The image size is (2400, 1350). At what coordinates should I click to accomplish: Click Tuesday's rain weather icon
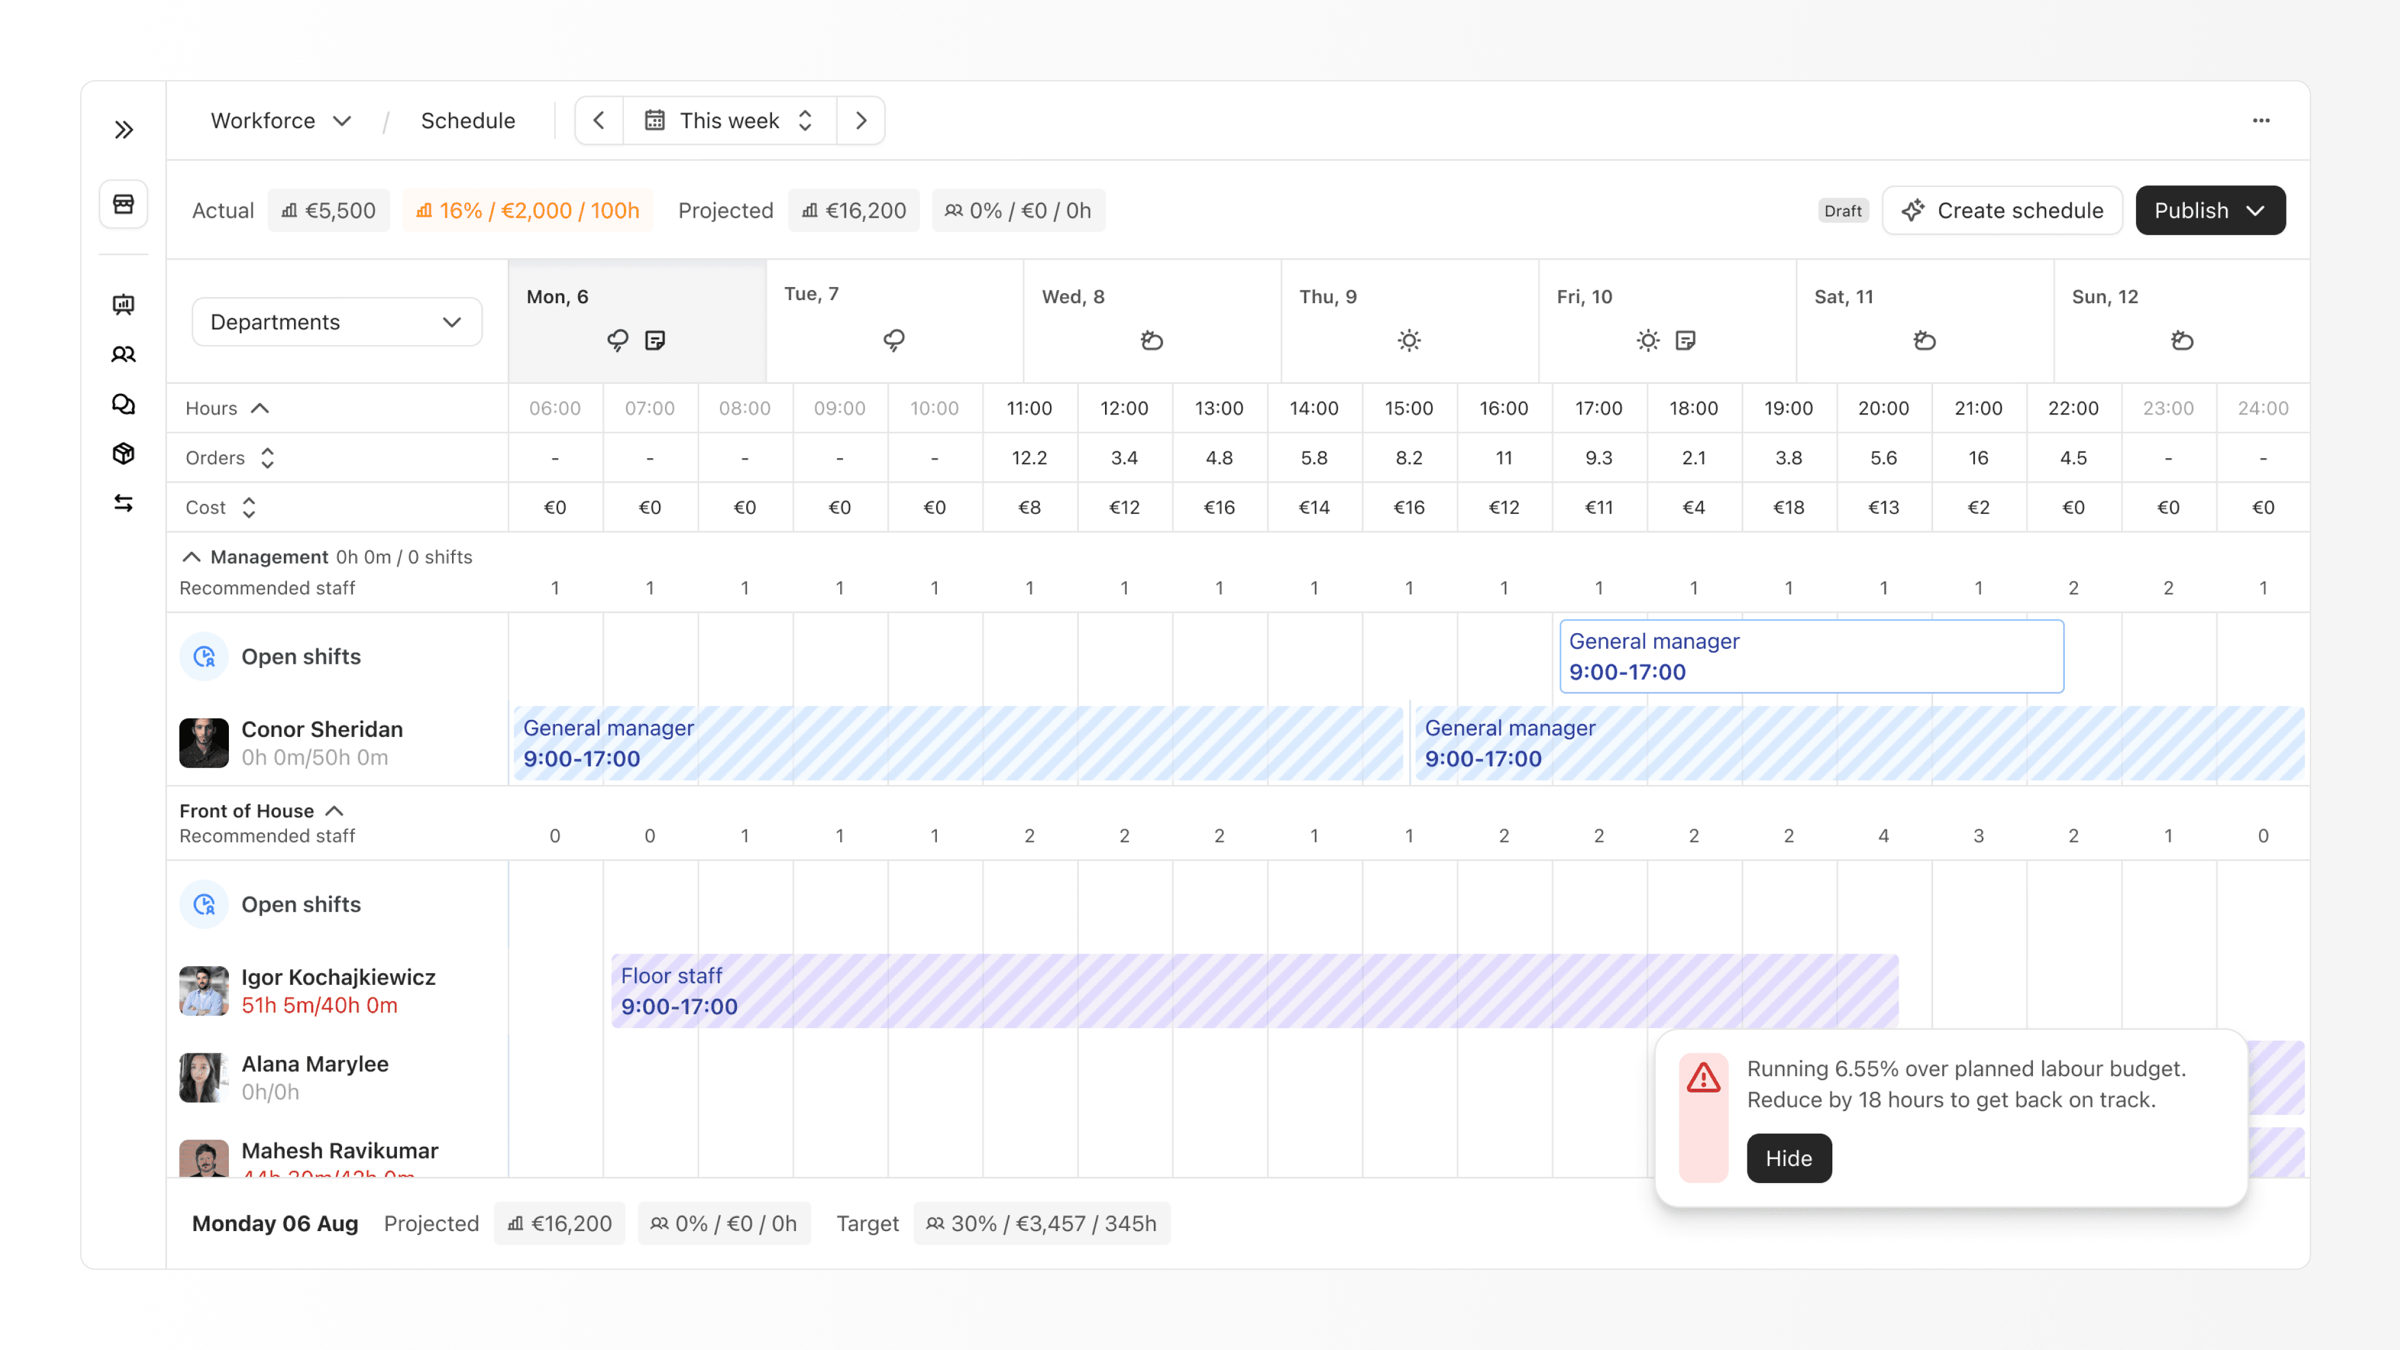point(894,341)
